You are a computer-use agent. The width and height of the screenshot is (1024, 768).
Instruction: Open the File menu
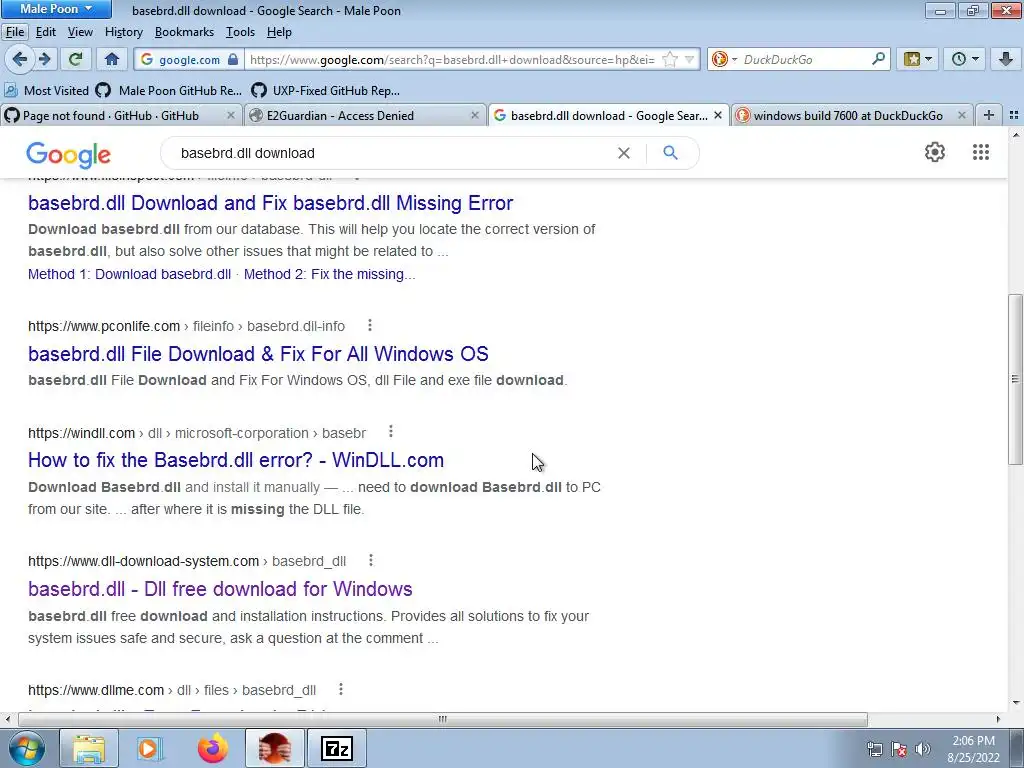click(x=15, y=32)
